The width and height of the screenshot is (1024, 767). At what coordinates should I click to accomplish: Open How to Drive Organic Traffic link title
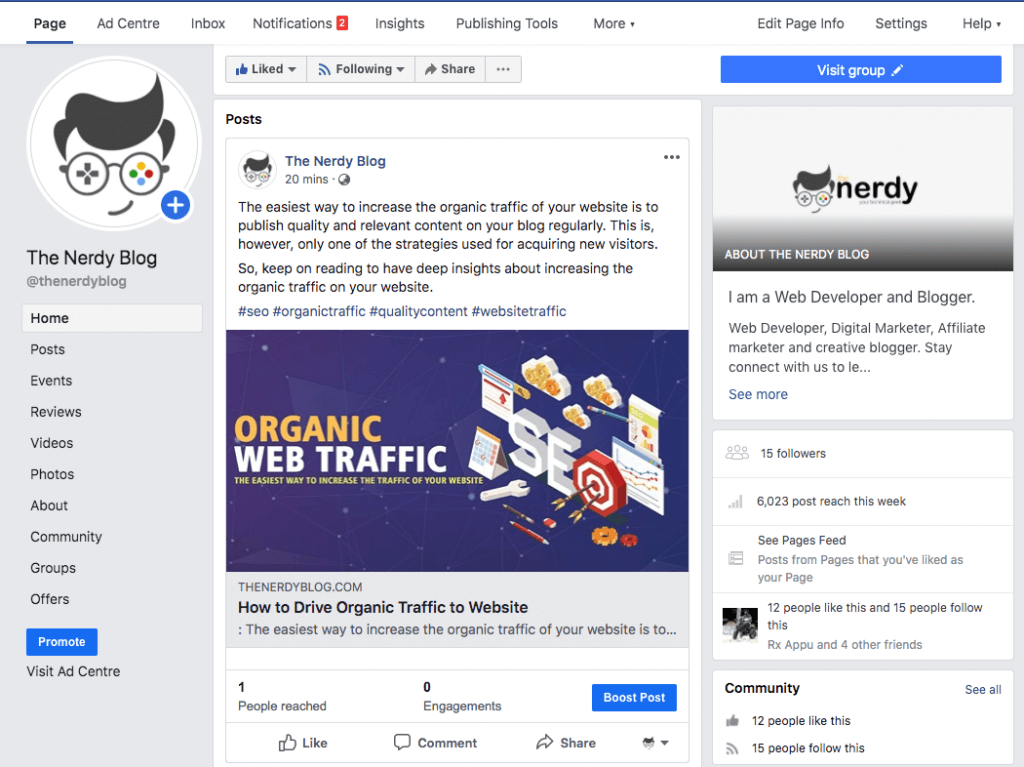click(x=383, y=608)
